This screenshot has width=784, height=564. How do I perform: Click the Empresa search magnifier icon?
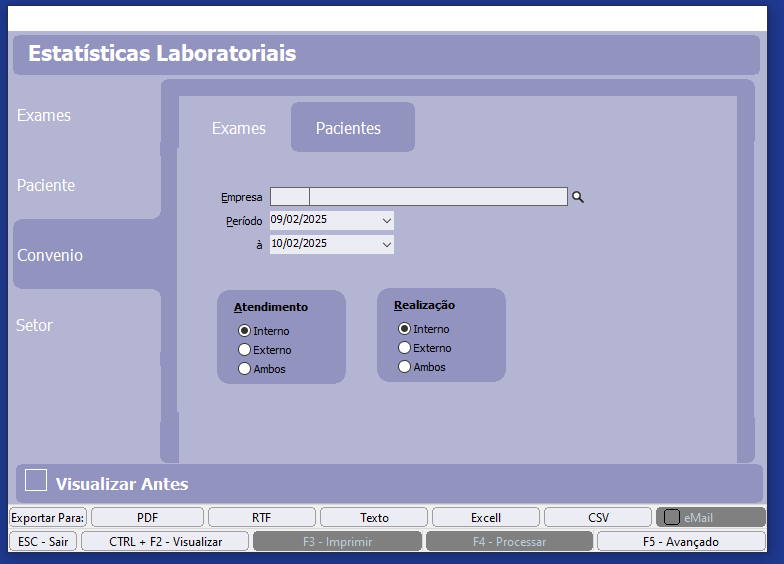577,198
